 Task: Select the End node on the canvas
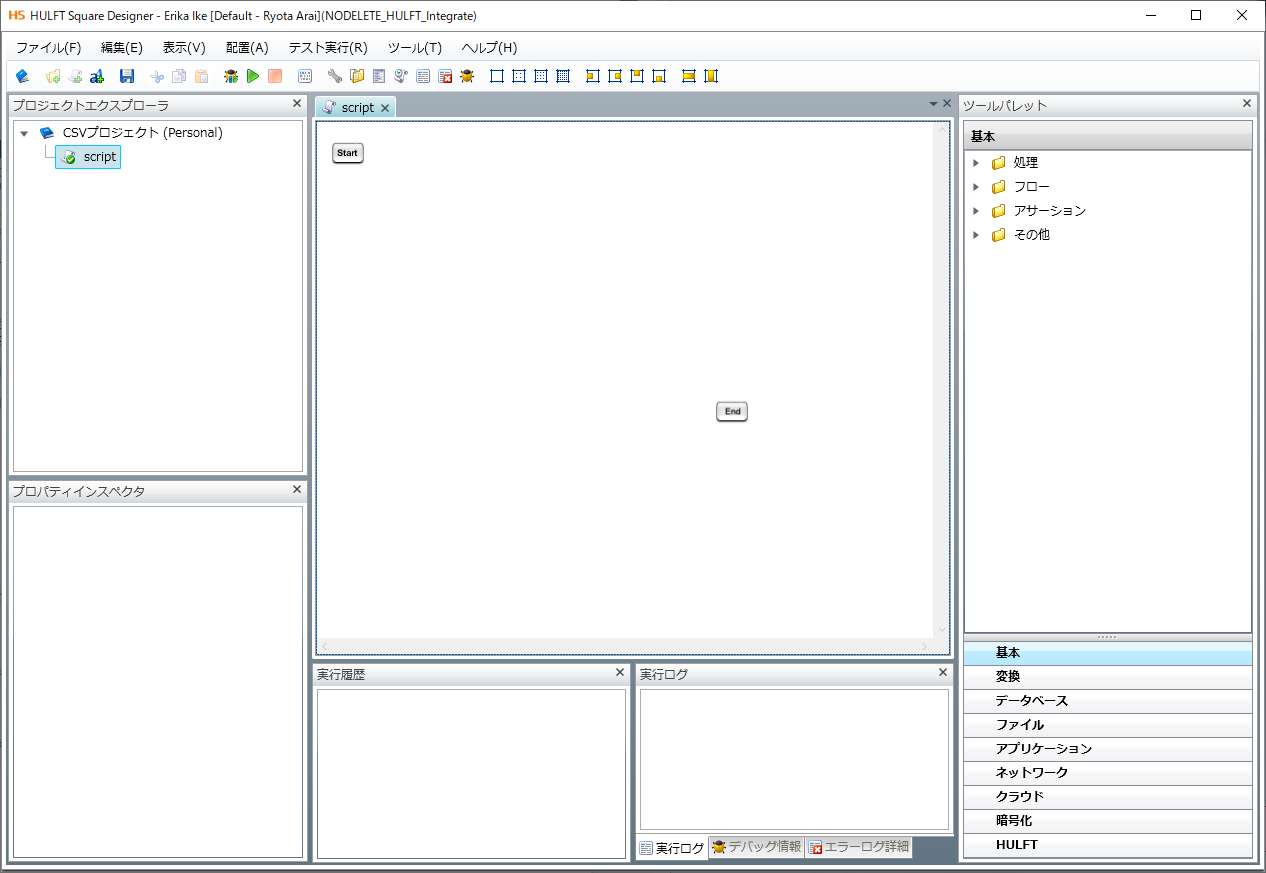pyautogui.click(x=732, y=411)
